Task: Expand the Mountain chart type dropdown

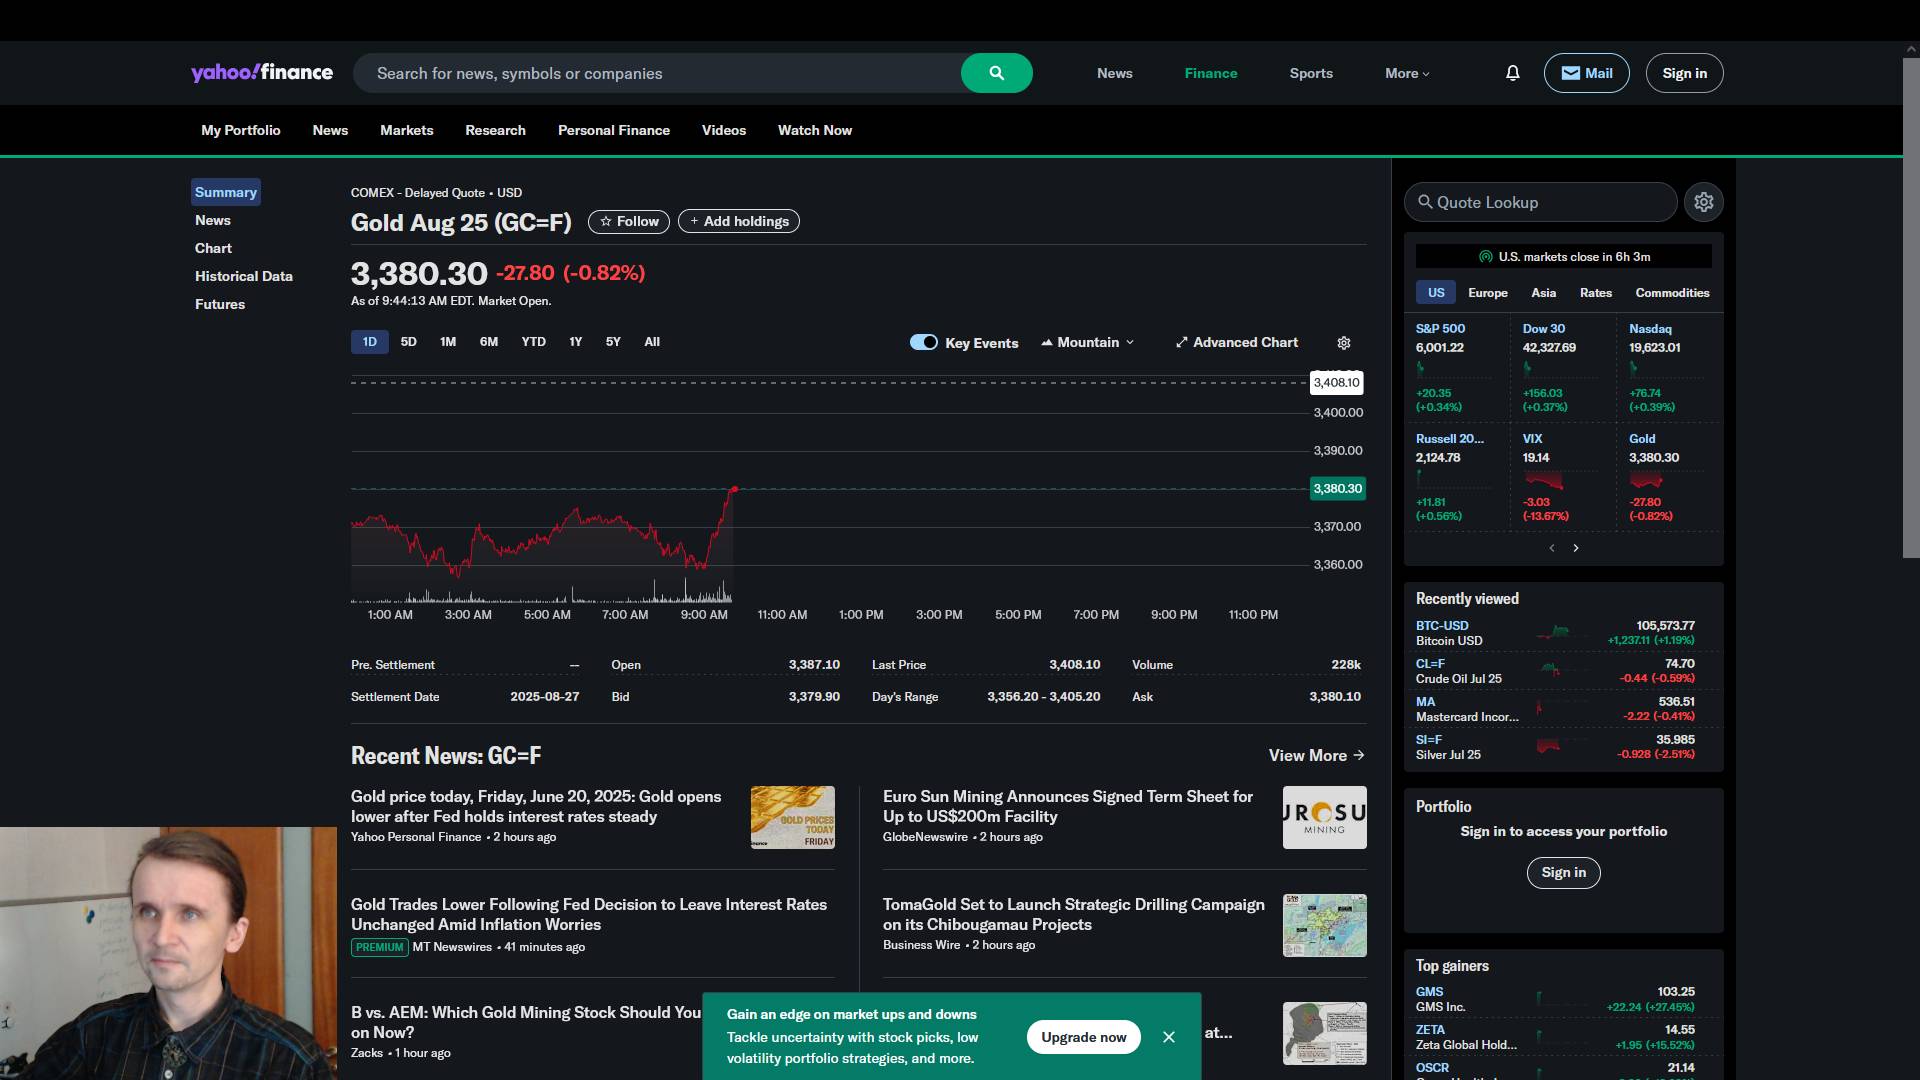Action: point(1088,342)
